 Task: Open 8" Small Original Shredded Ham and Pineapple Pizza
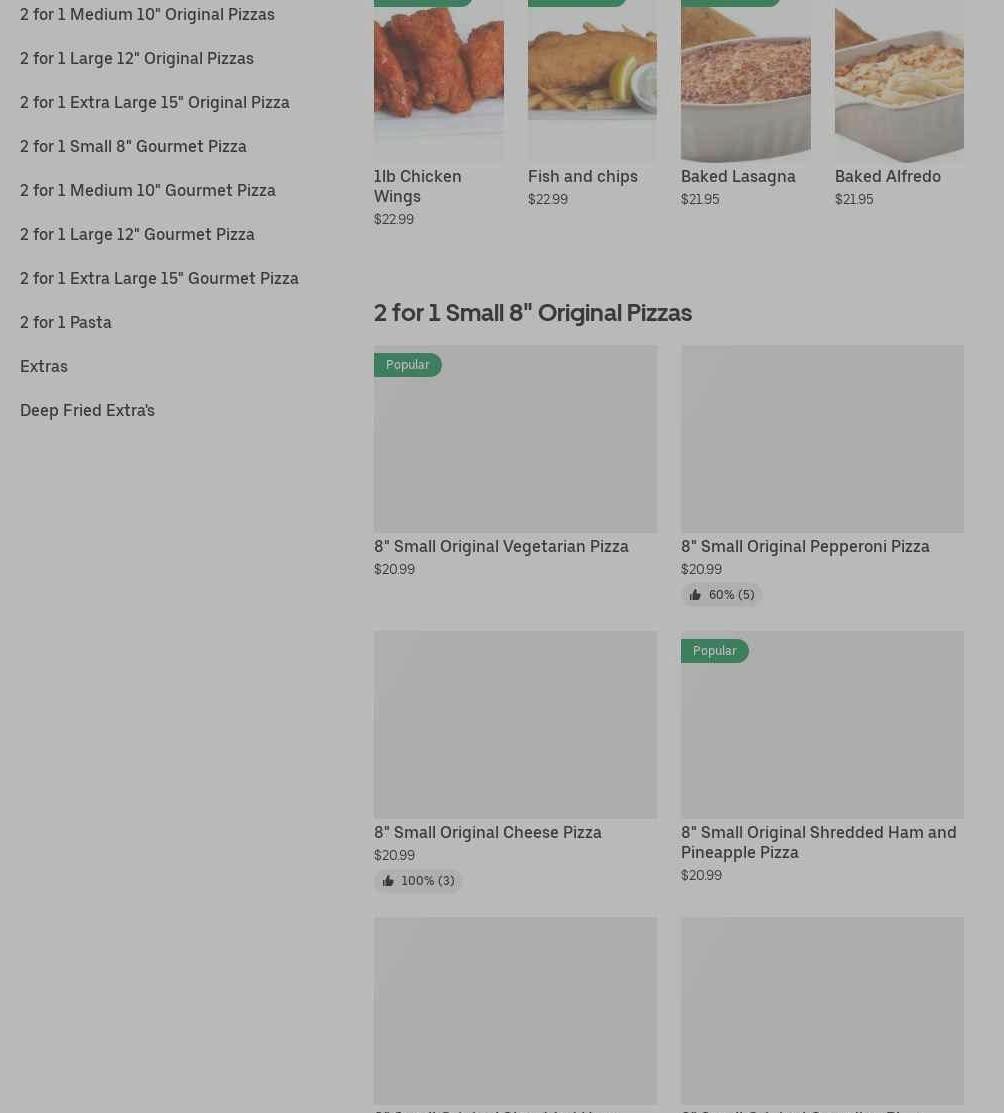coord(818,842)
